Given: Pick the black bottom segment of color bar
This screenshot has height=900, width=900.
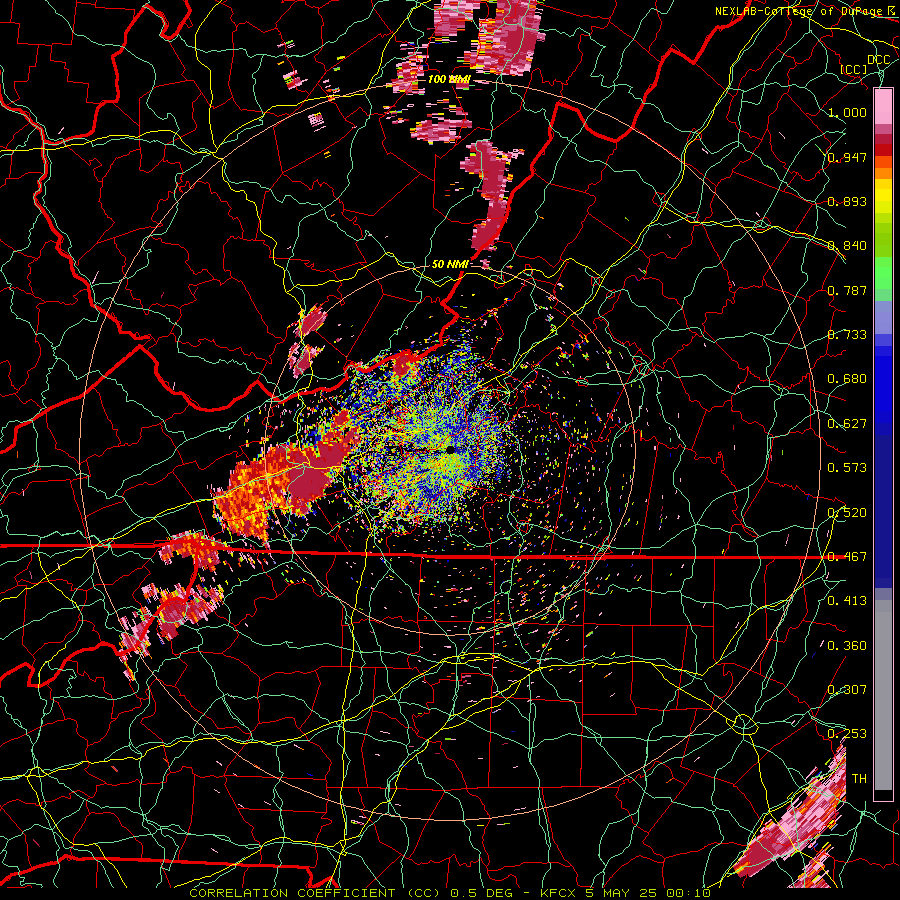Looking at the screenshot, I should [883, 795].
